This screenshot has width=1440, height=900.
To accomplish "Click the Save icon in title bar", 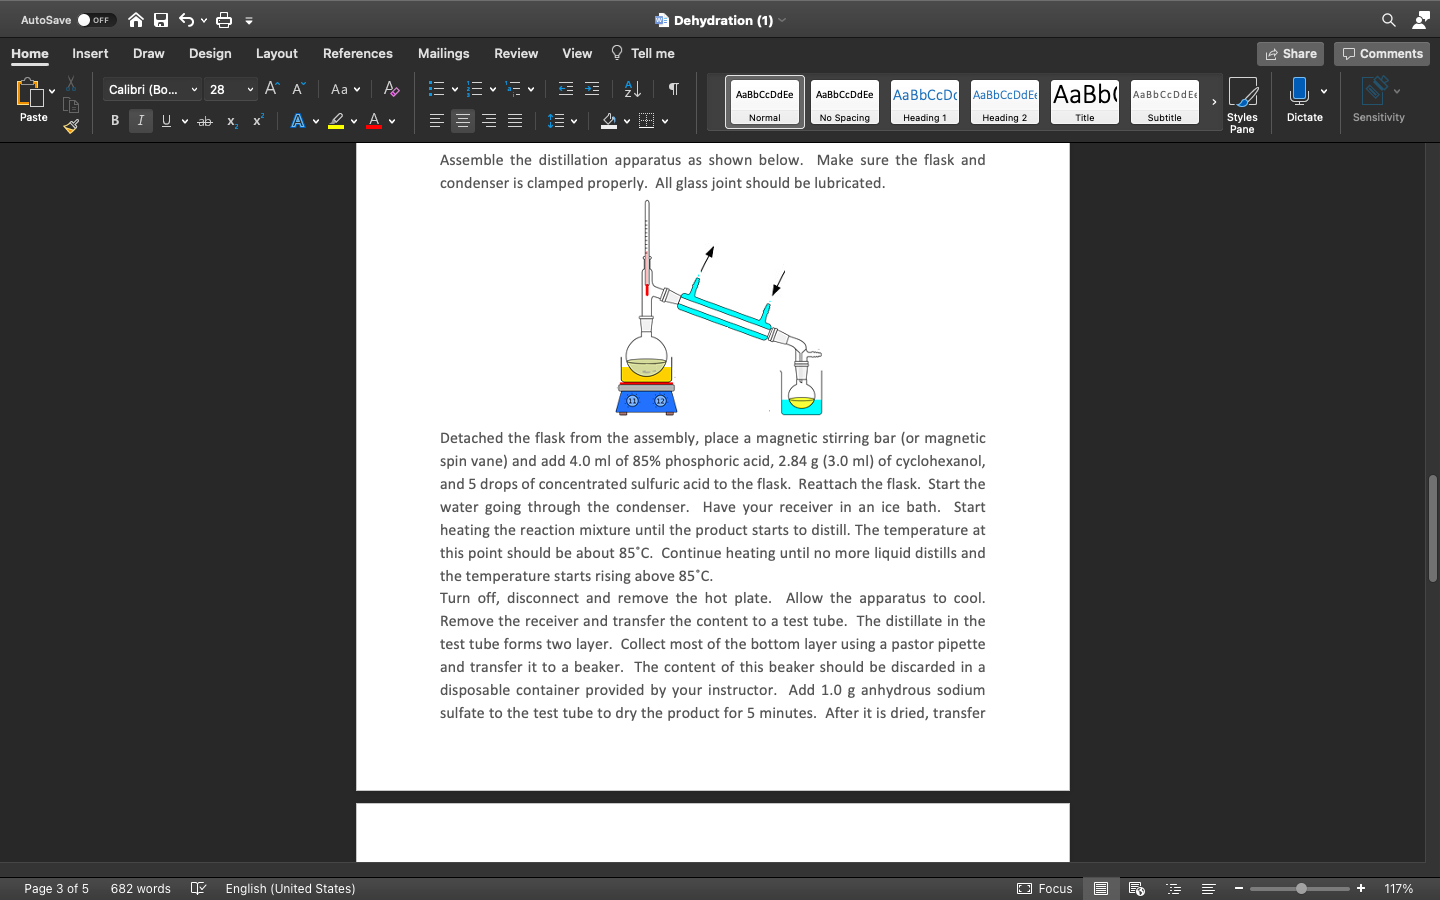I will pos(160,20).
